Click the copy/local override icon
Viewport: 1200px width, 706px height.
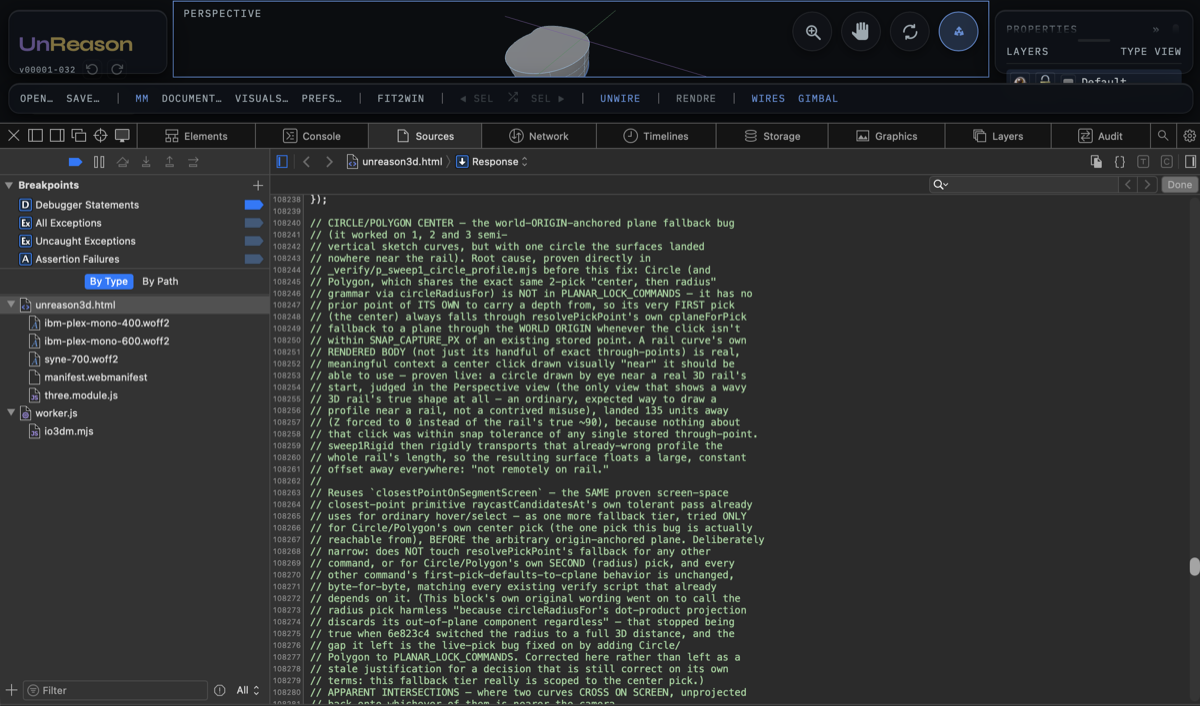[x=1097, y=161]
